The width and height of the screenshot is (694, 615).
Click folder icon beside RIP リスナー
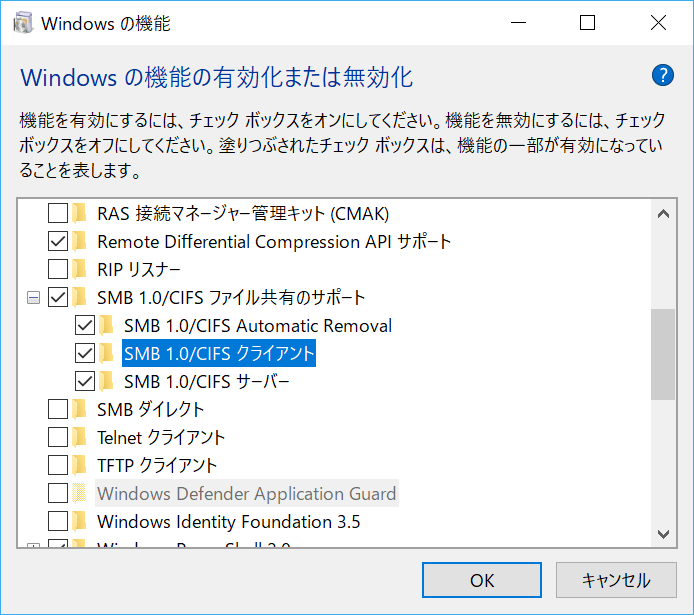[79, 269]
